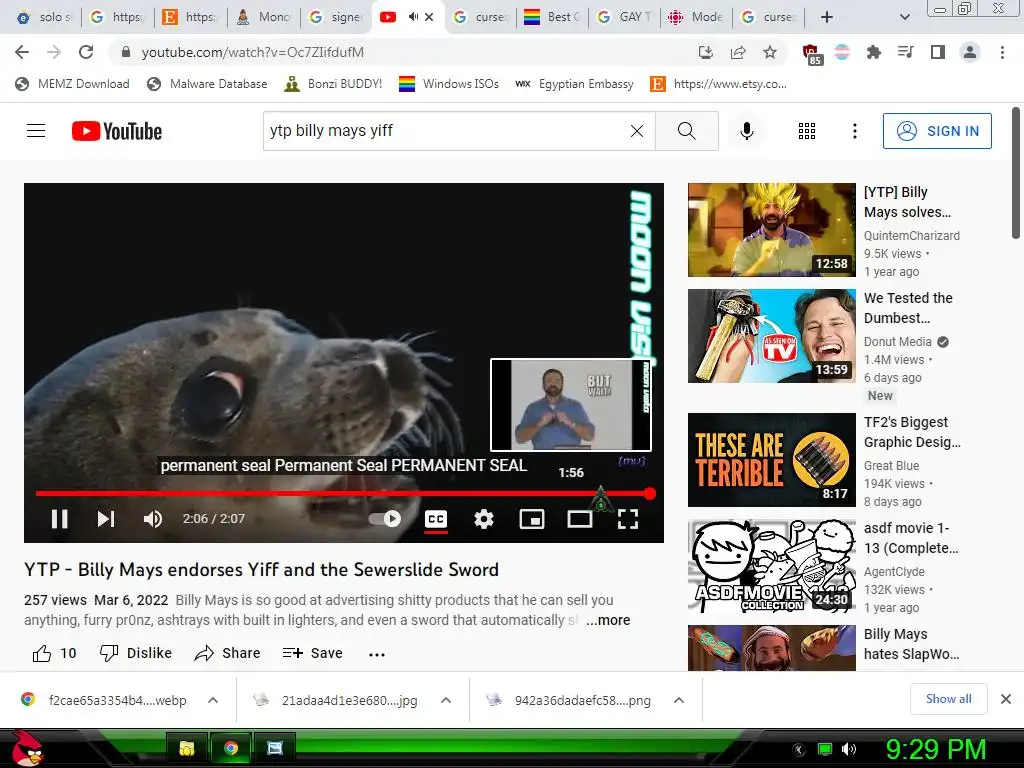Toggle closed captions CC button
1024x768 pixels.
[436, 519]
